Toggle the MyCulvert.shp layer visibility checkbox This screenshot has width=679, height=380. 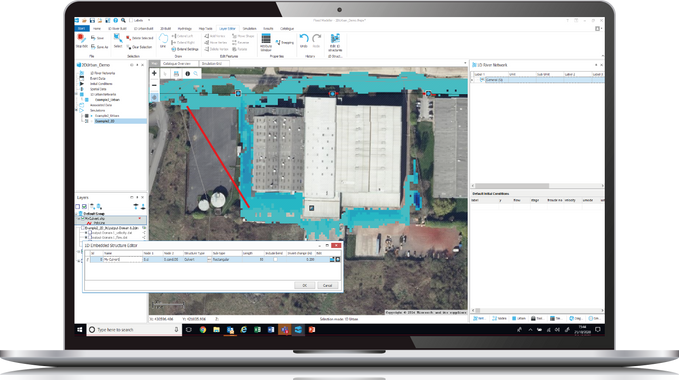click(x=83, y=219)
